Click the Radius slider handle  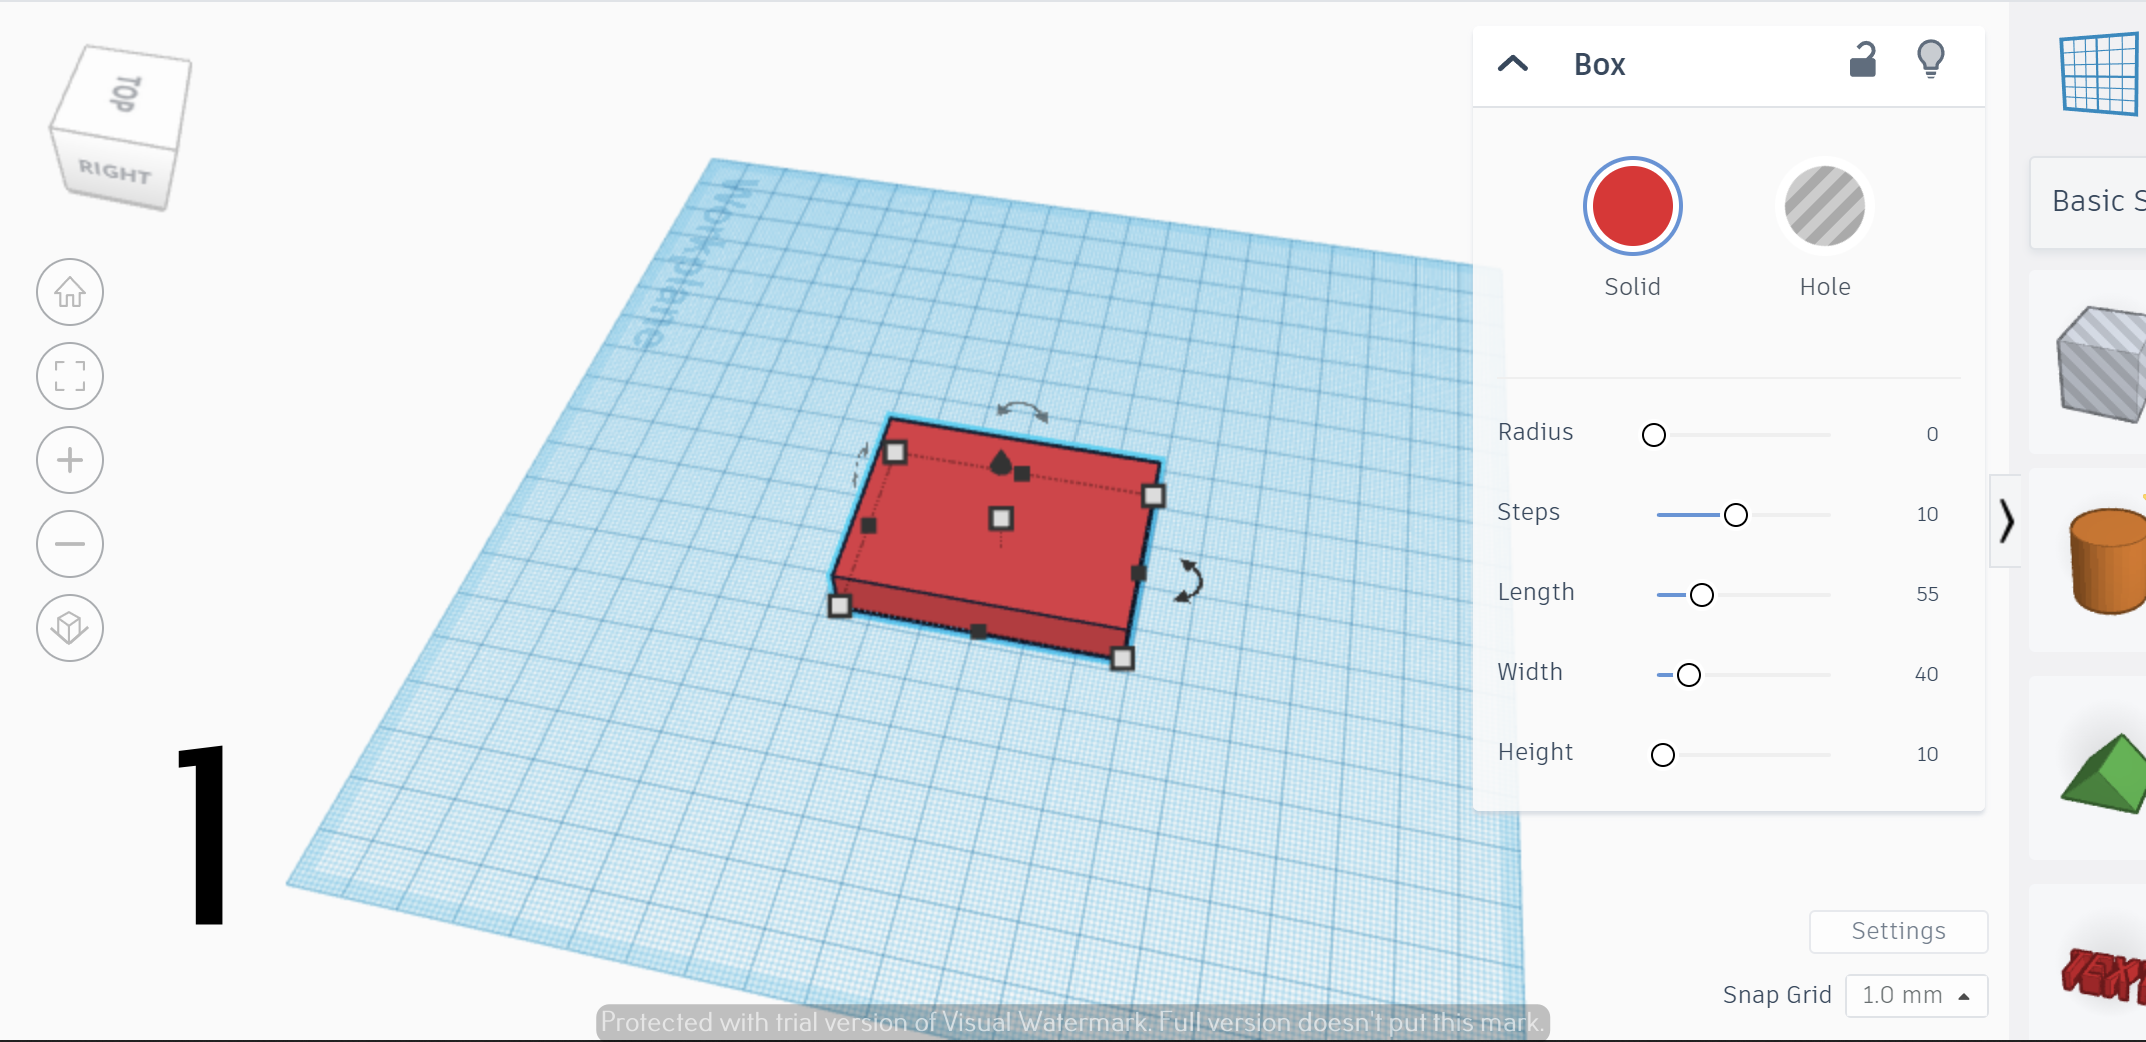point(1654,435)
